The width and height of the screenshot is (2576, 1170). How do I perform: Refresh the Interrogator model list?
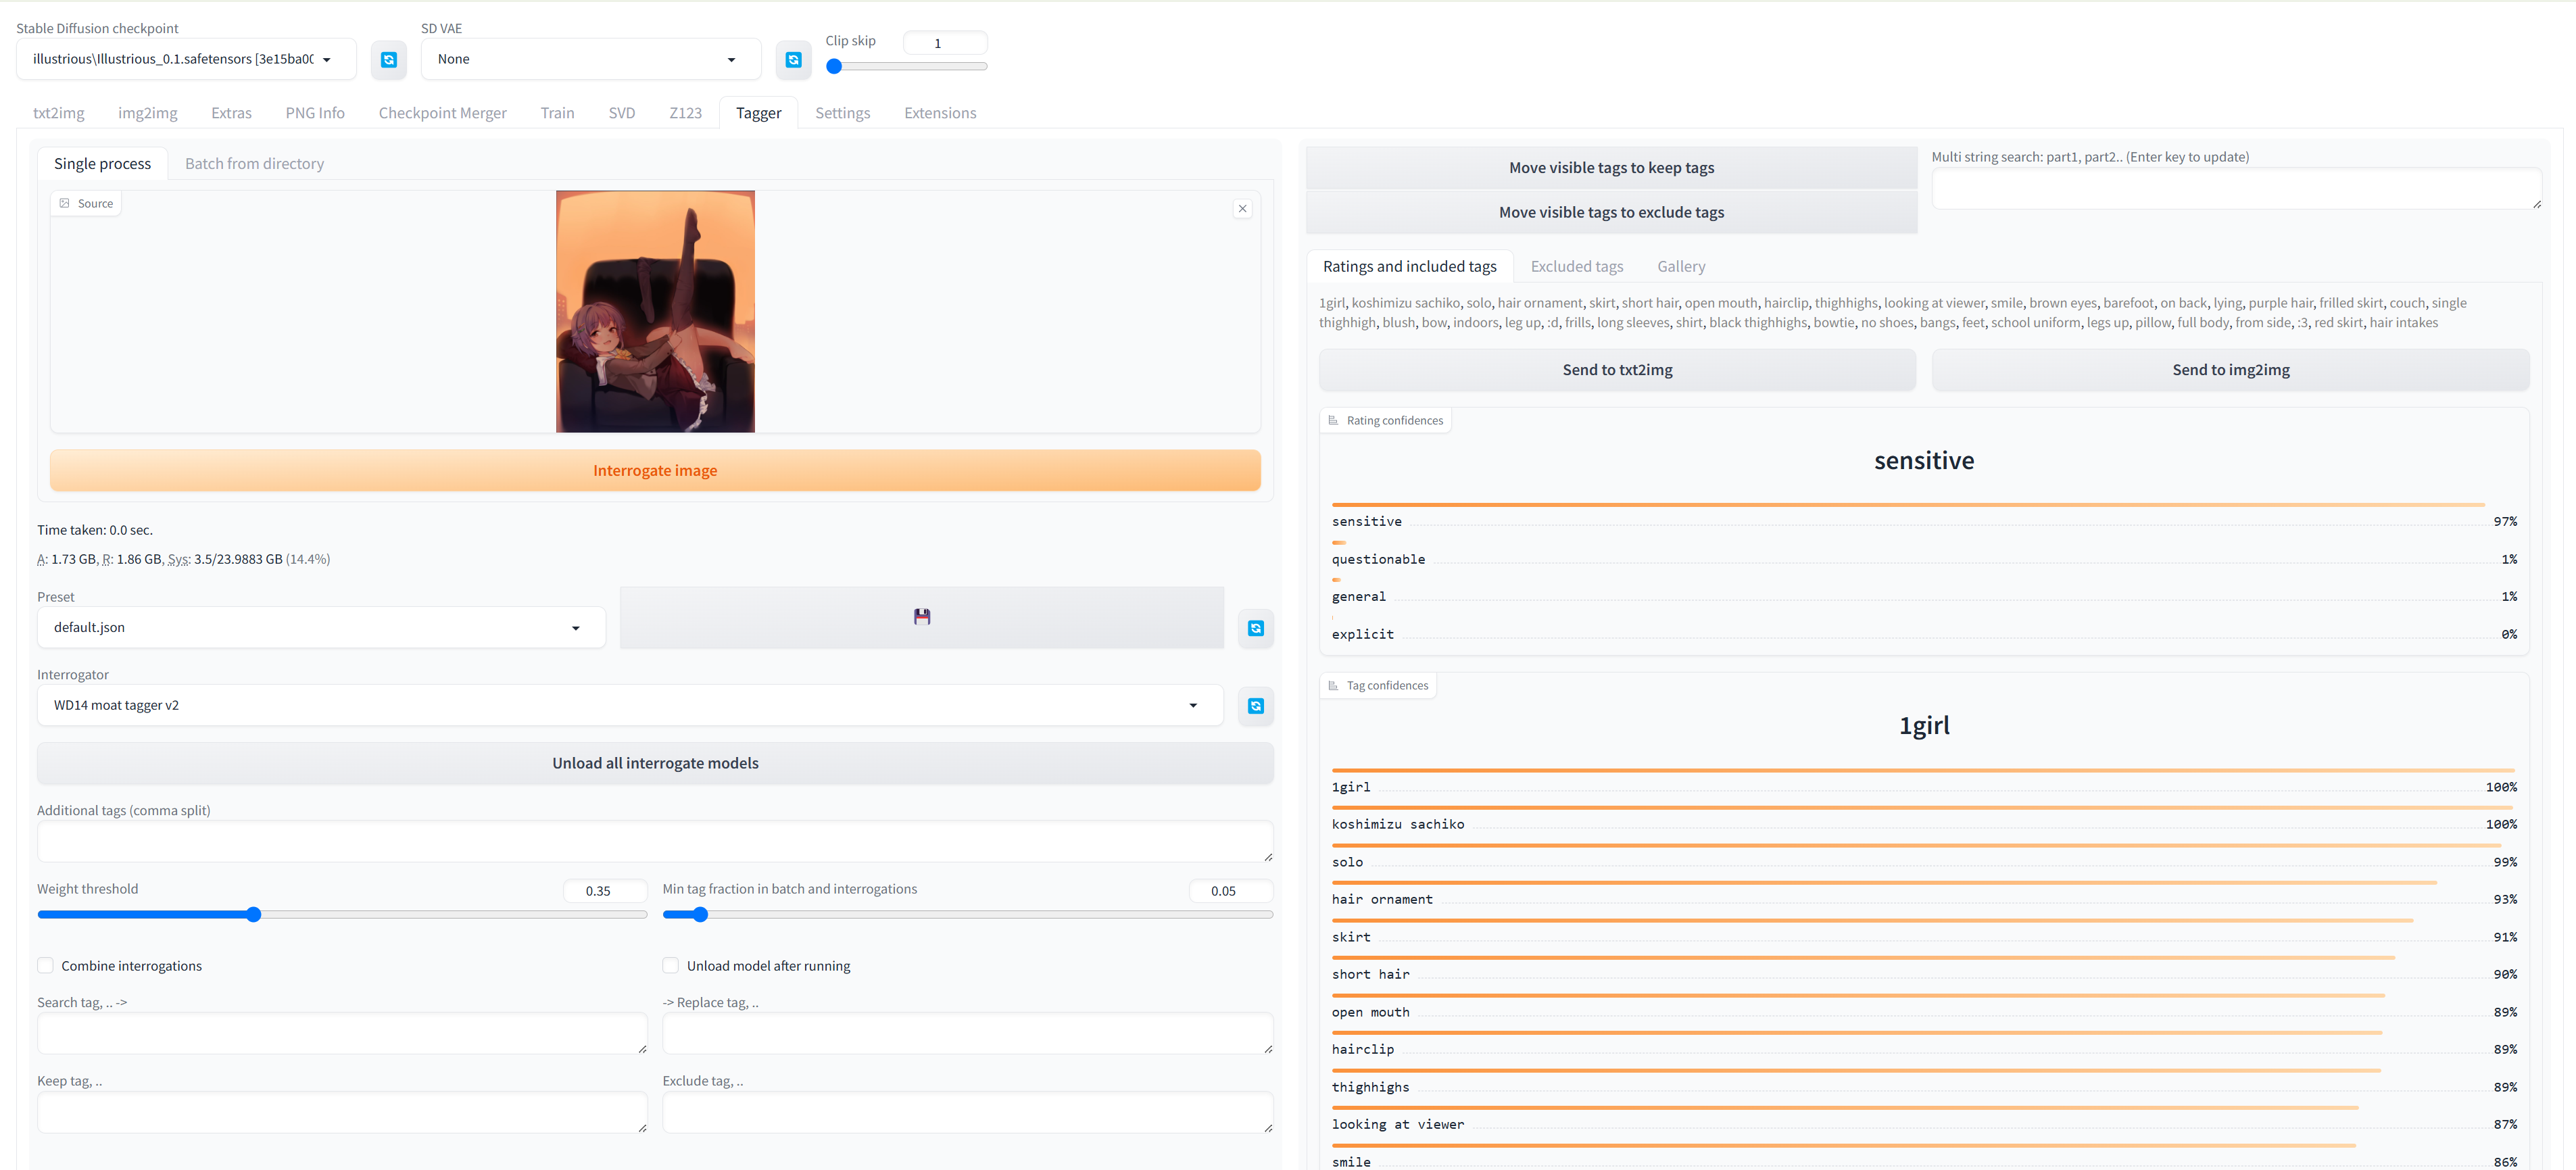point(1256,706)
